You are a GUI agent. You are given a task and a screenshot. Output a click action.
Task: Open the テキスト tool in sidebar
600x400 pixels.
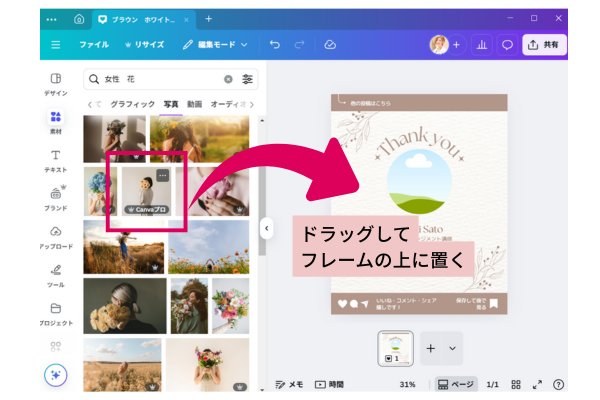click(56, 160)
